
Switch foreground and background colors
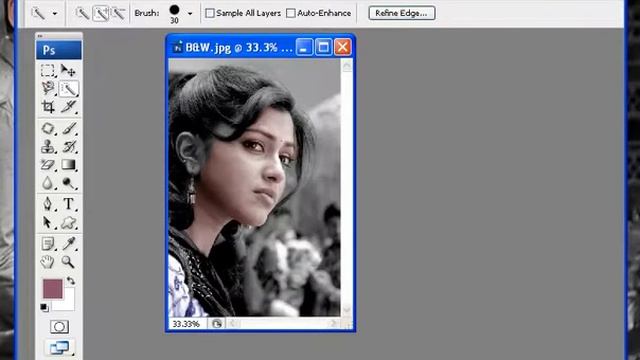(x=71, y=280)
